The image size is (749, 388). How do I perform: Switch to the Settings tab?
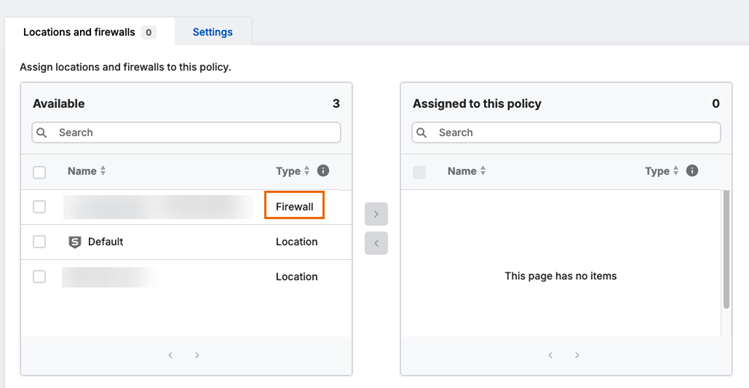click(213, 32)
